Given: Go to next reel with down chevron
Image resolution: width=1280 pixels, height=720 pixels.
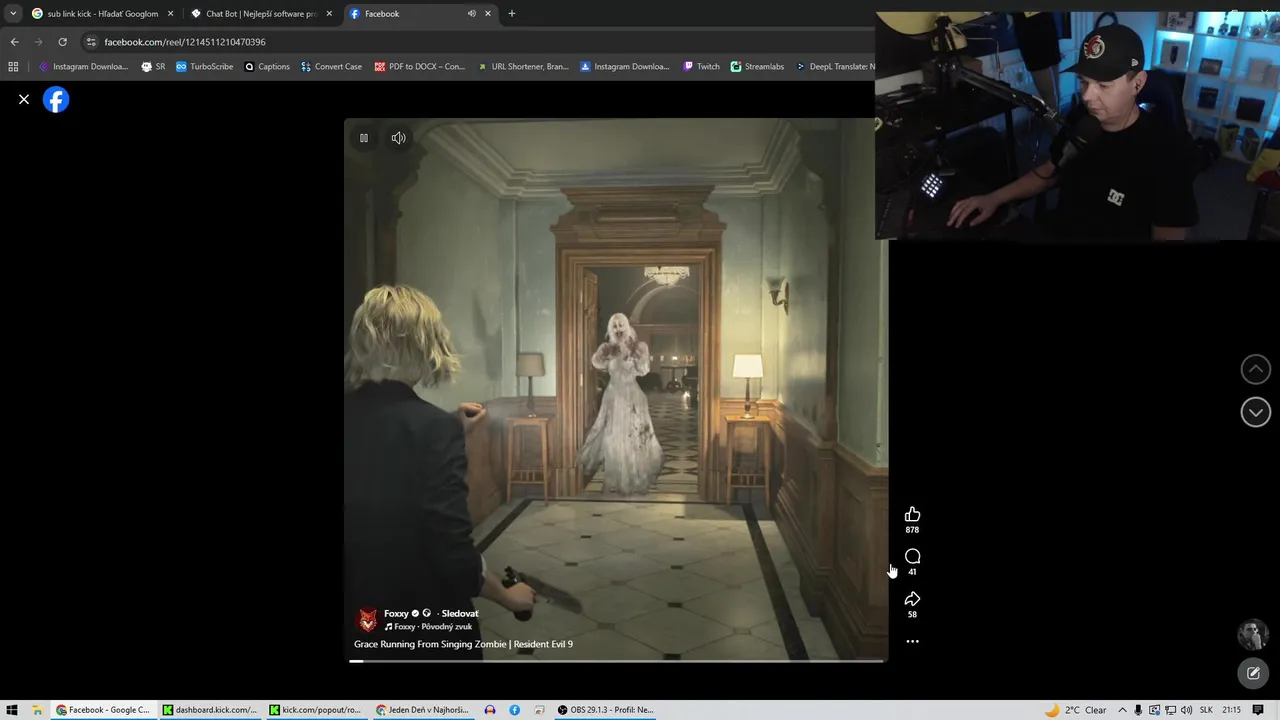Looking at the screenshot, I should pos(1255,412).
